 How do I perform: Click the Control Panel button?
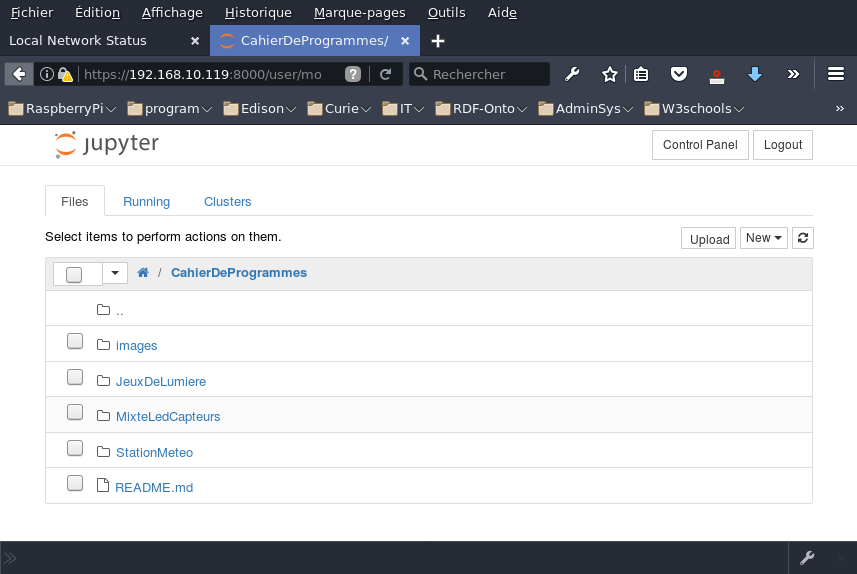point(700,145)
